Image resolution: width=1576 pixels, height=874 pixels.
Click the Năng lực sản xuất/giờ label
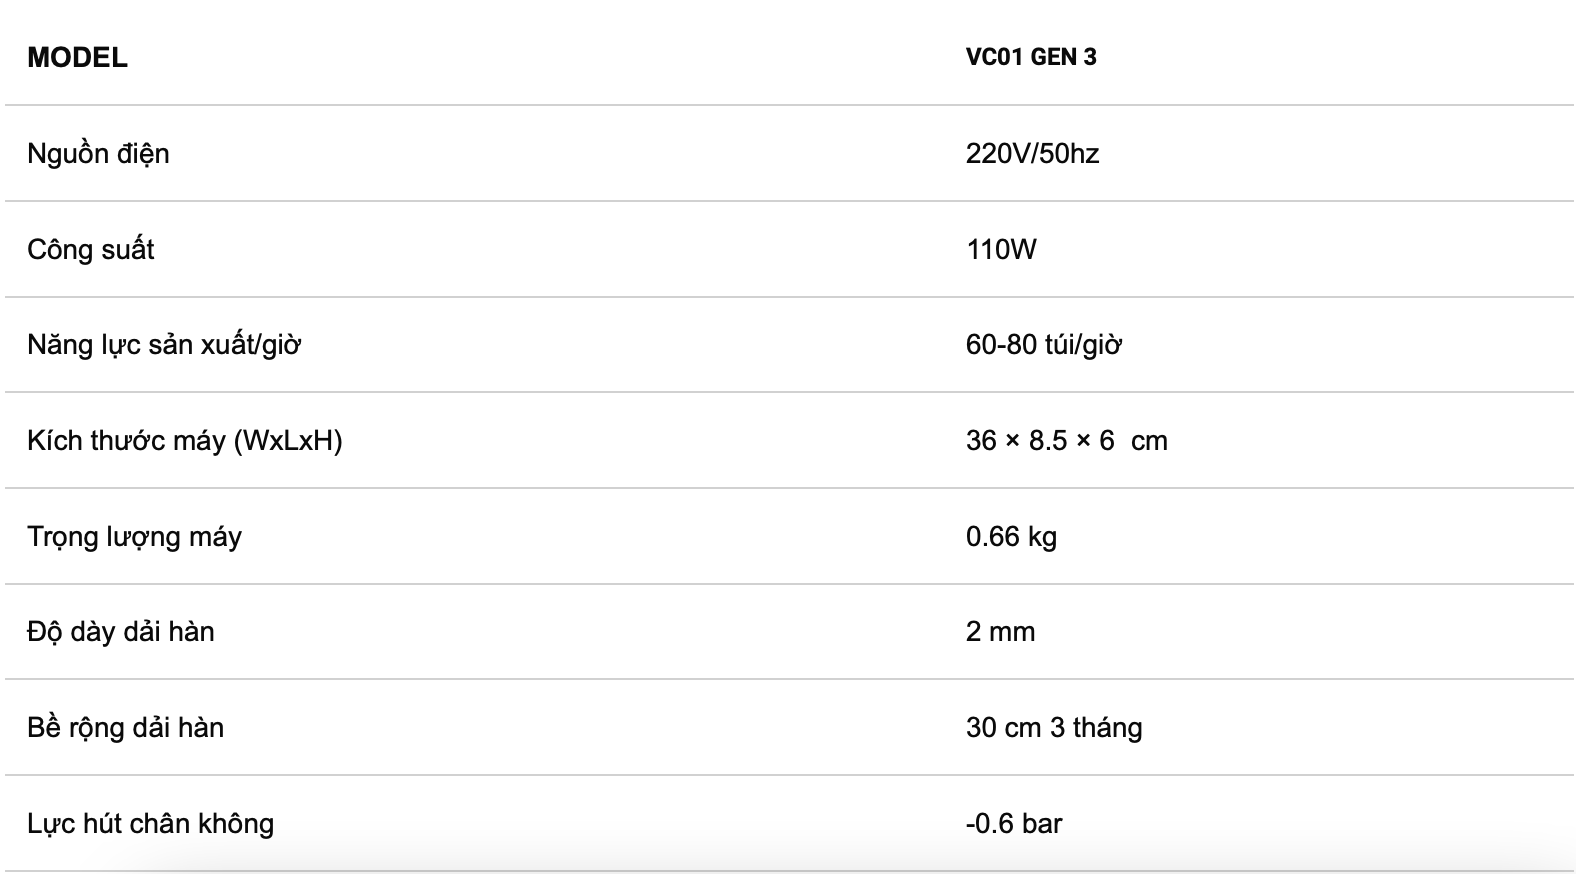pos(164,345)
